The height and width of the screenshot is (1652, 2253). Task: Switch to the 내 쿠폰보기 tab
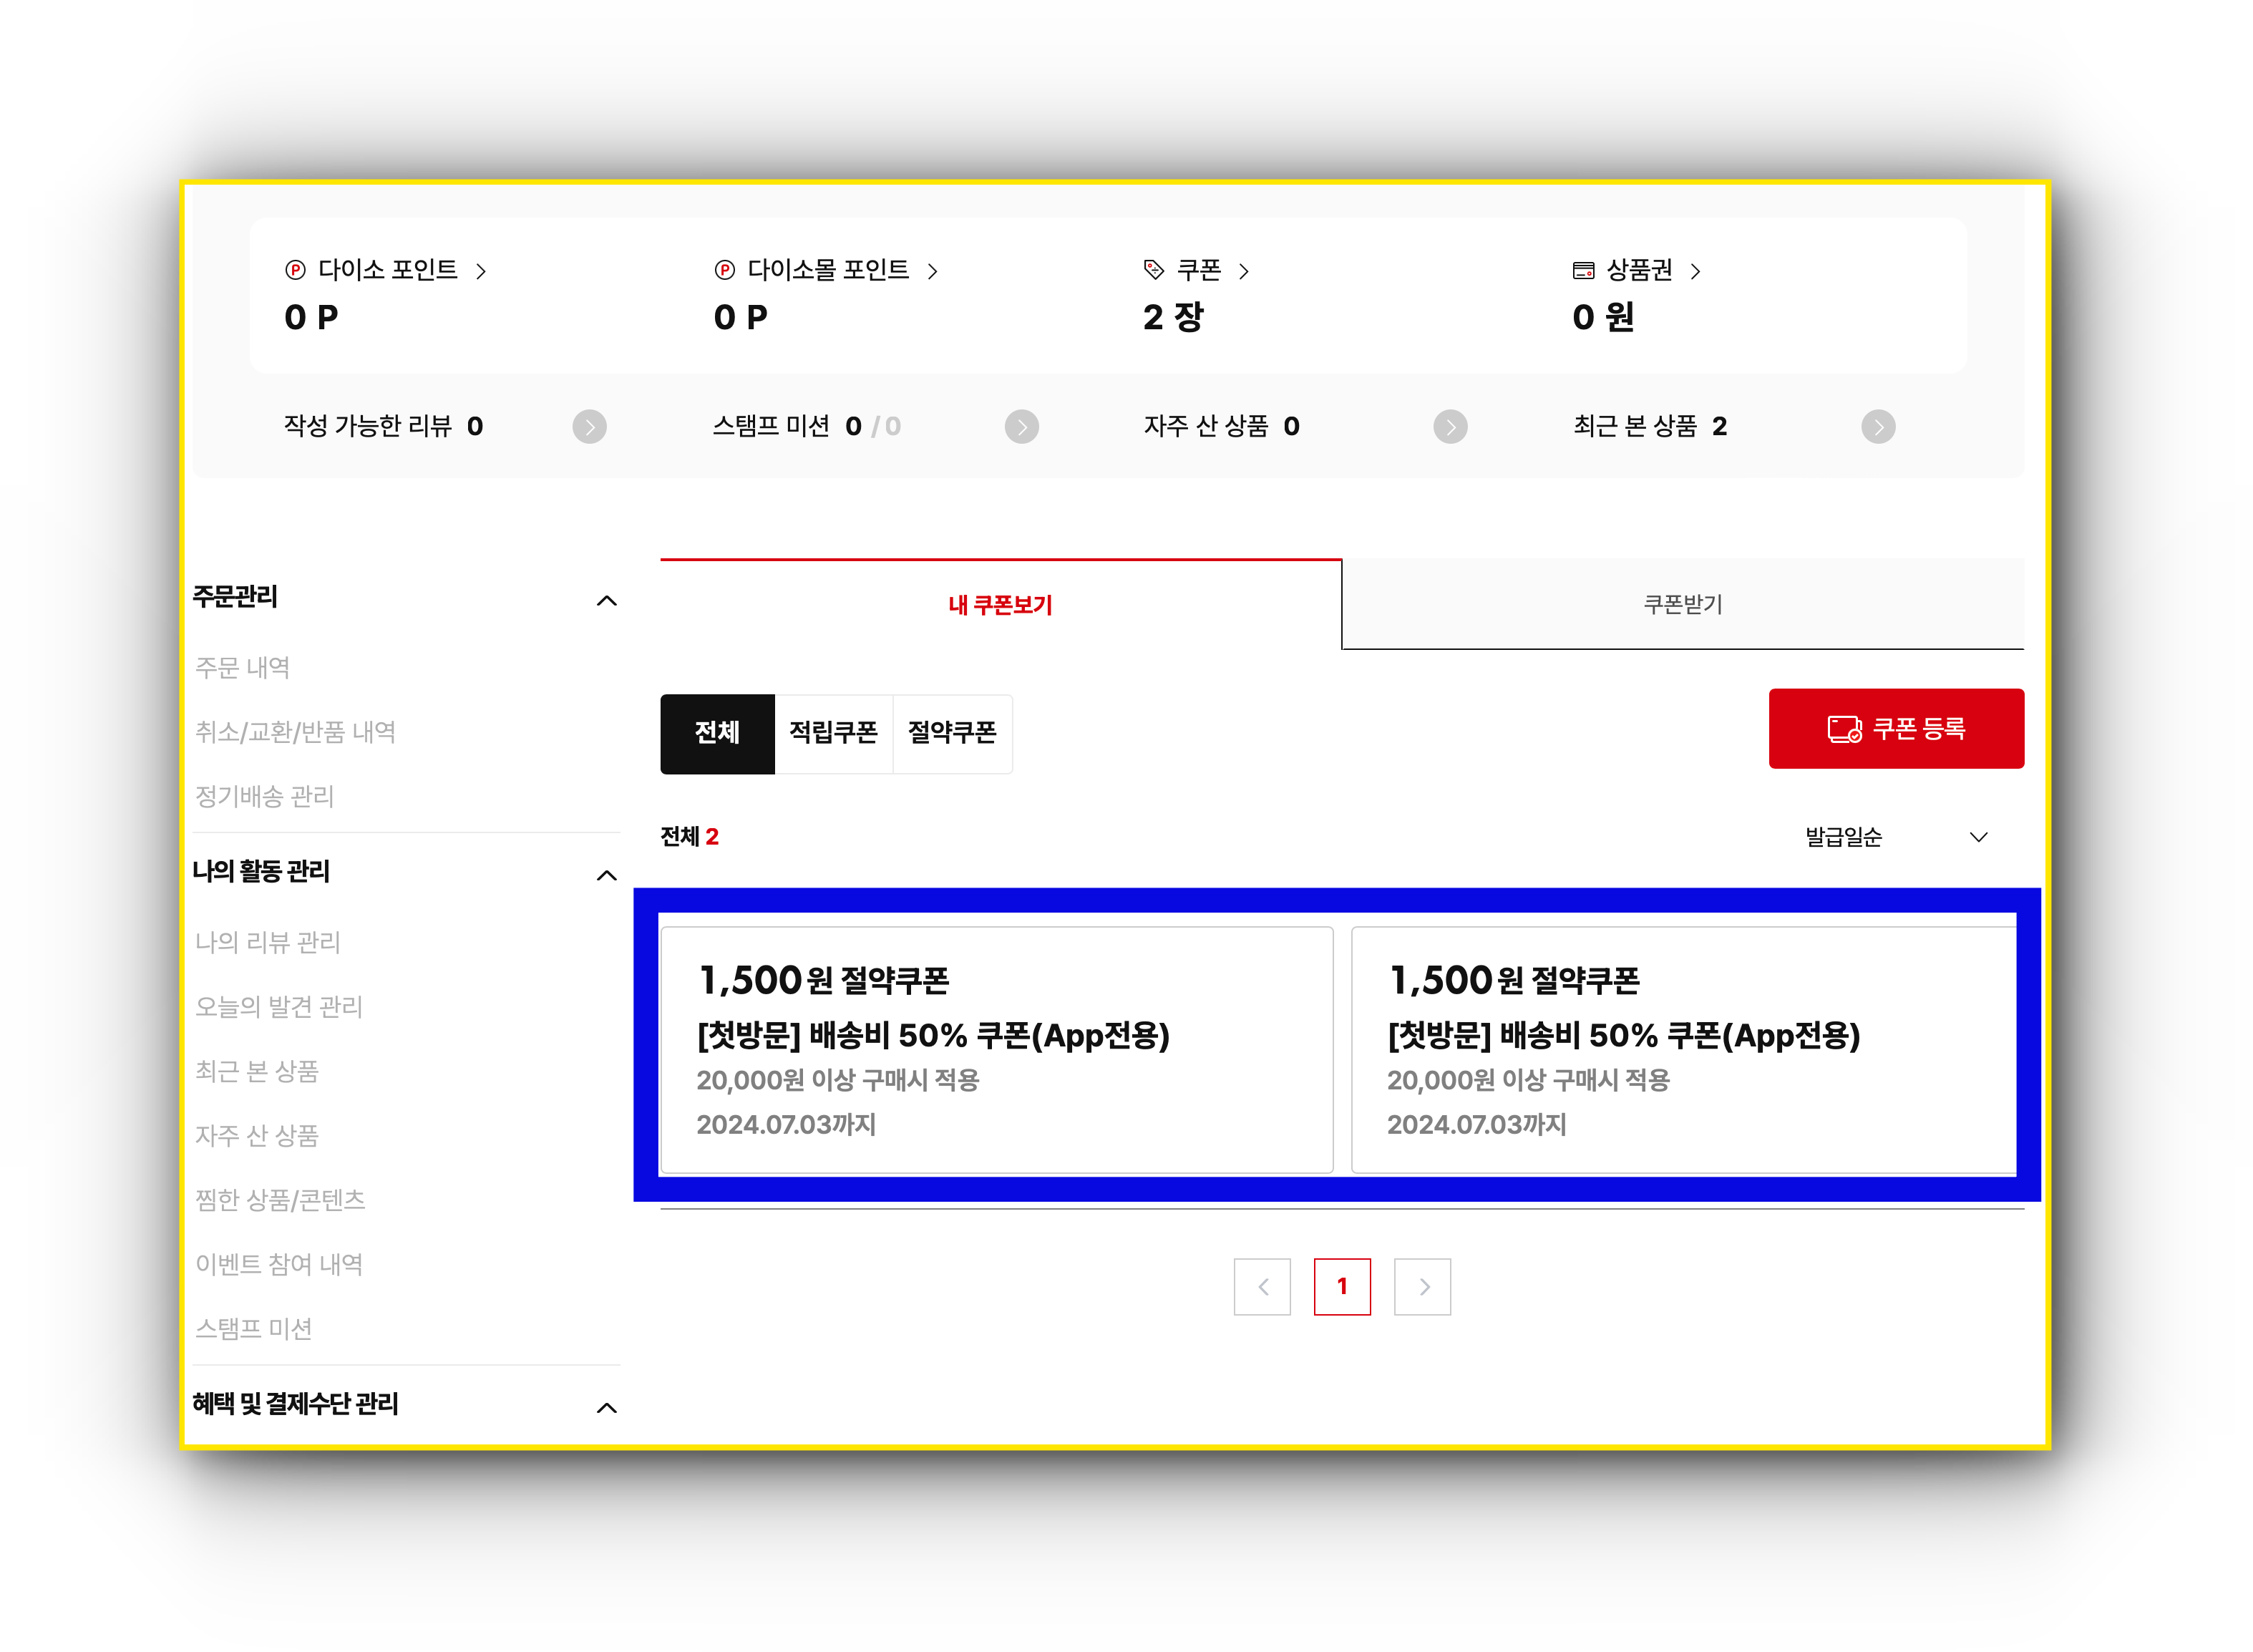tap(1000, 605)
